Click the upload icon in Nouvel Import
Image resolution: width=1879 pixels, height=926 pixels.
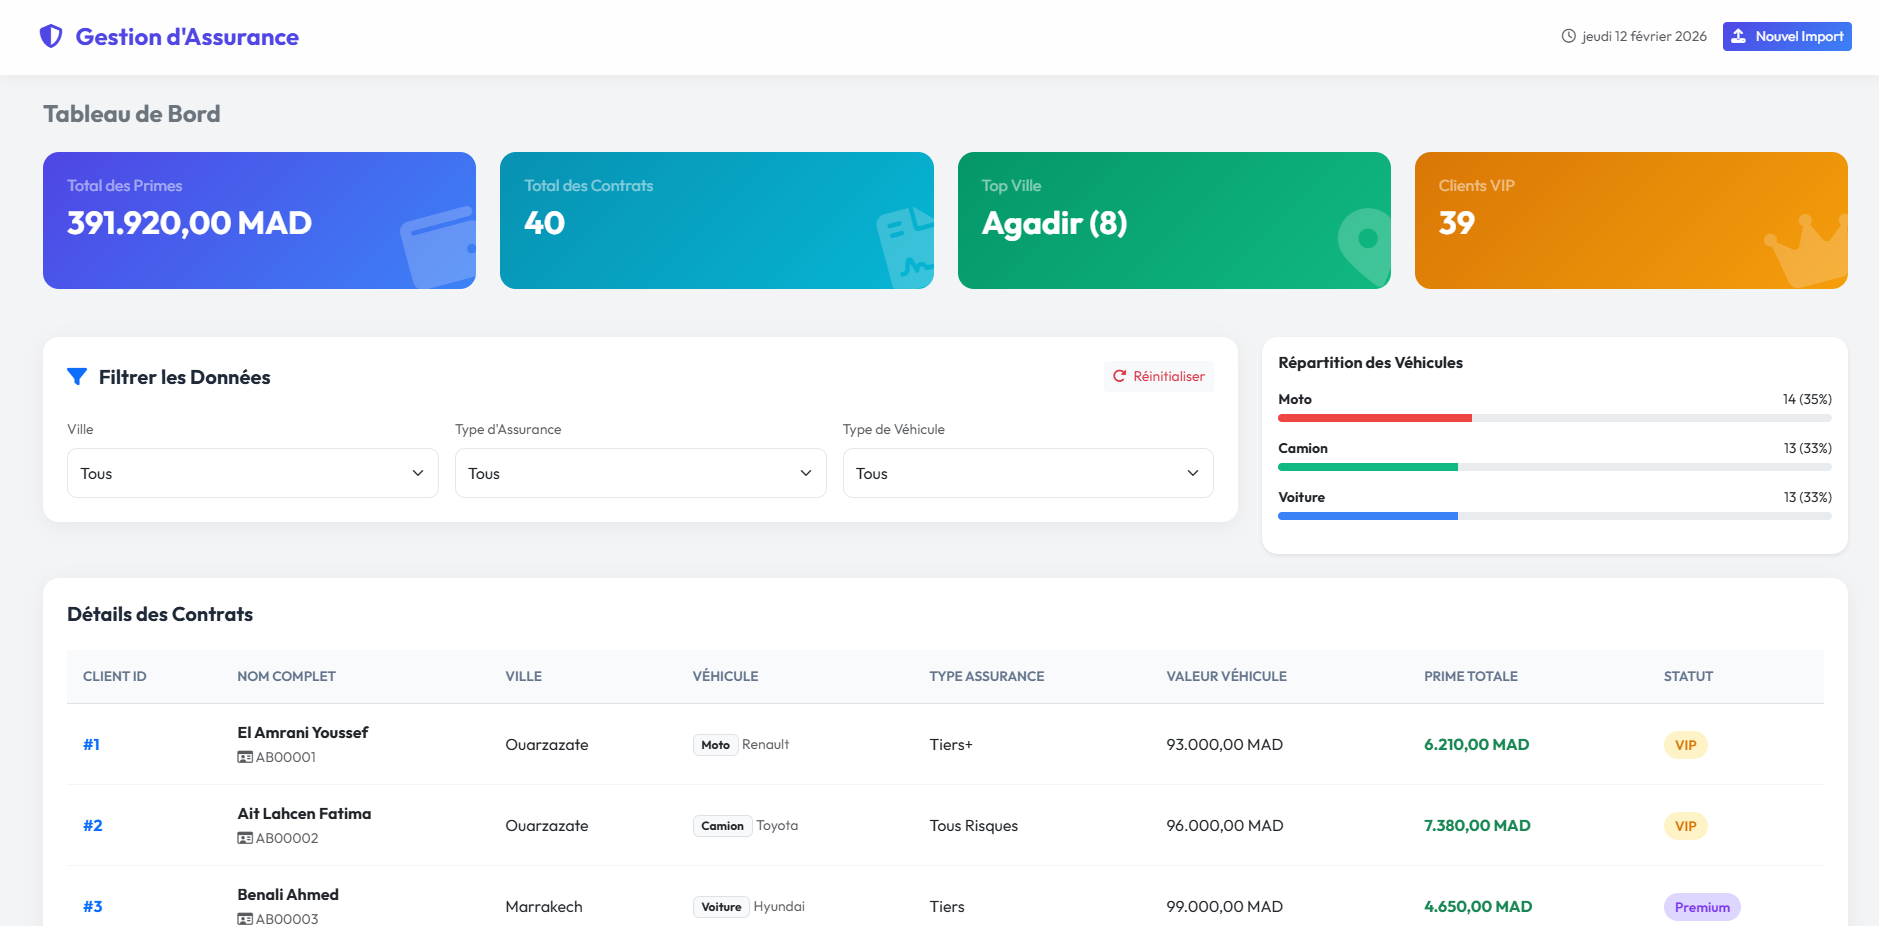pyautogui.click(x=1739, y=36)
